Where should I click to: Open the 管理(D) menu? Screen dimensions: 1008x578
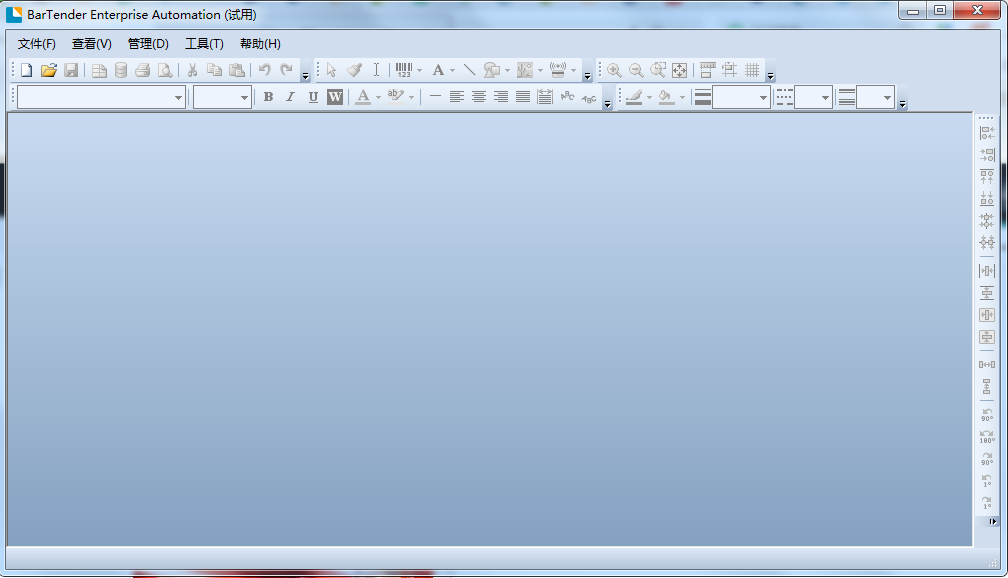[148, 44]
